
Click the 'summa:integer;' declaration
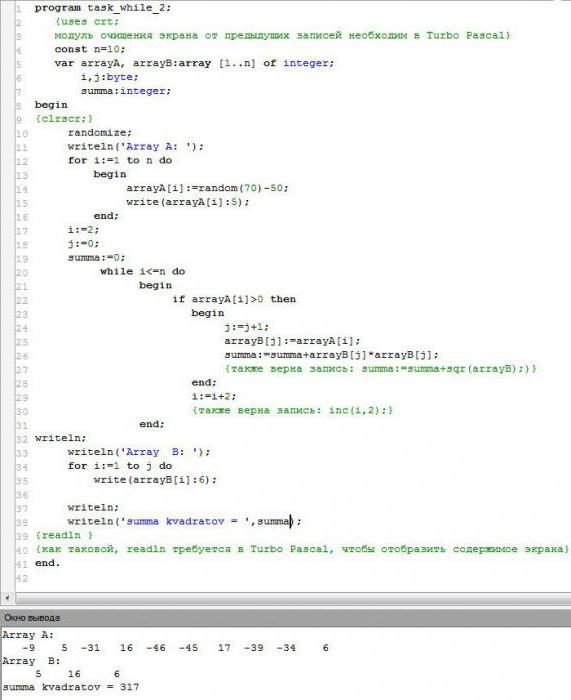coord(125,91)
